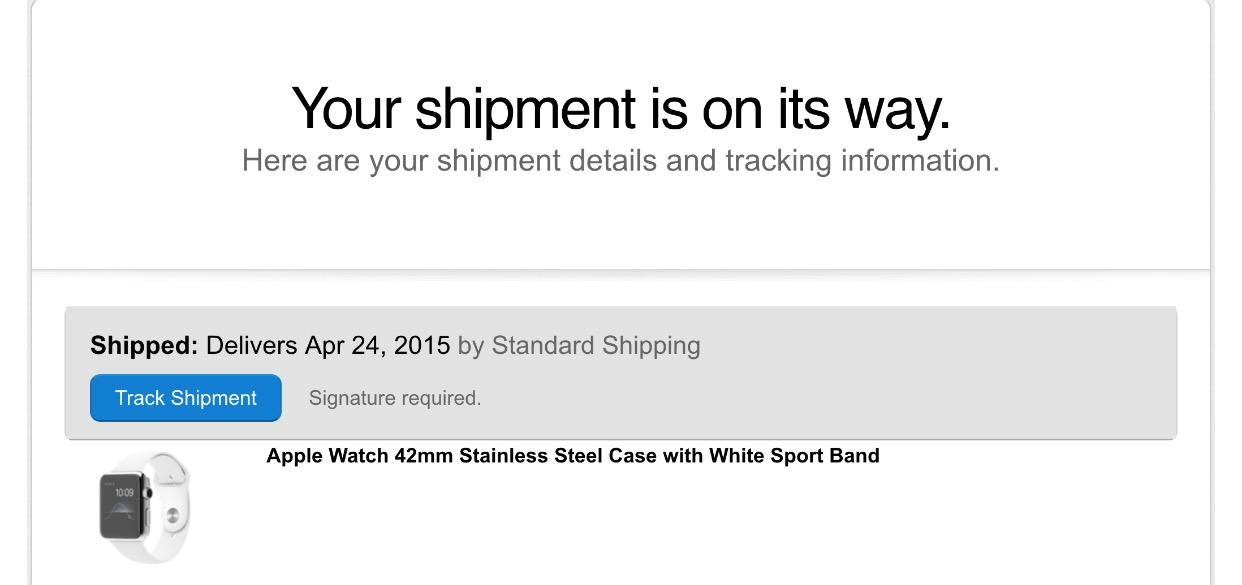The height and width of the screenshot is (585, 1242).
Task: Click the 'Signature required.' note
Action: point(395,398)
